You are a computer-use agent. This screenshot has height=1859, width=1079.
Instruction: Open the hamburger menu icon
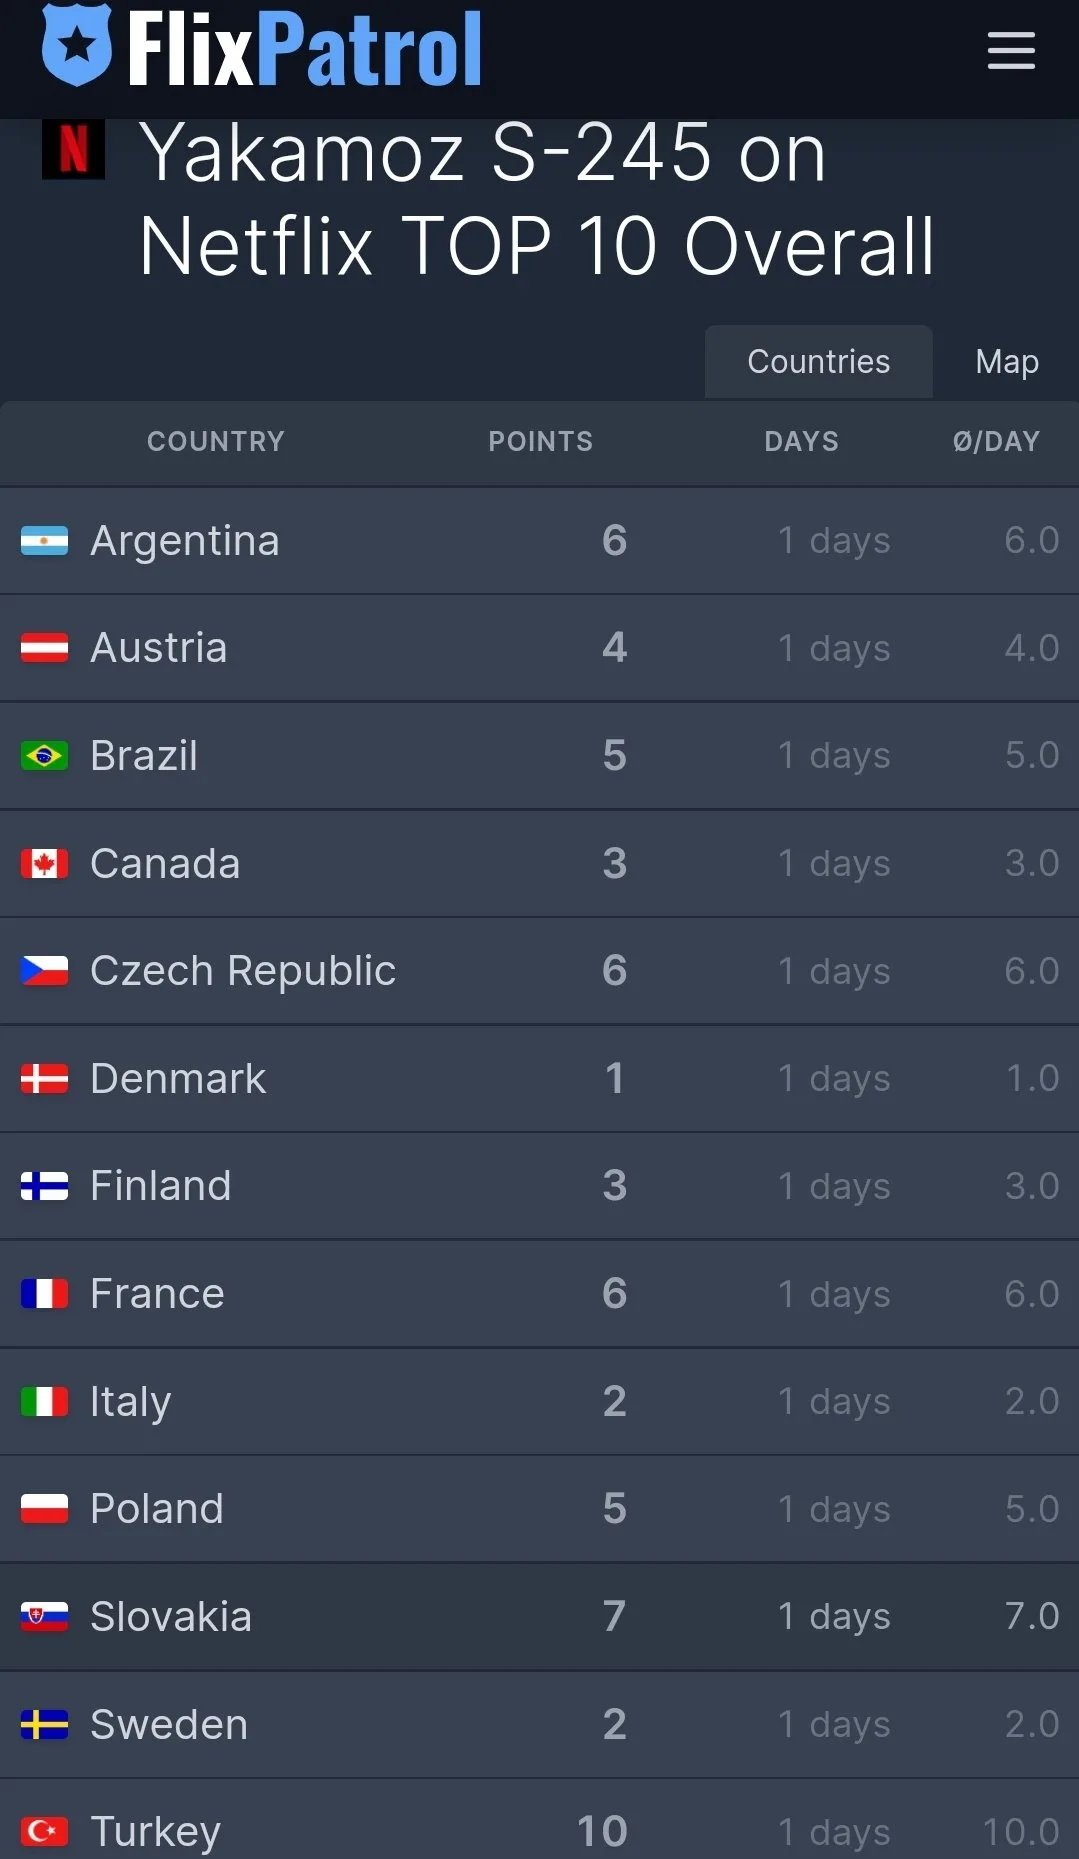1011,50
